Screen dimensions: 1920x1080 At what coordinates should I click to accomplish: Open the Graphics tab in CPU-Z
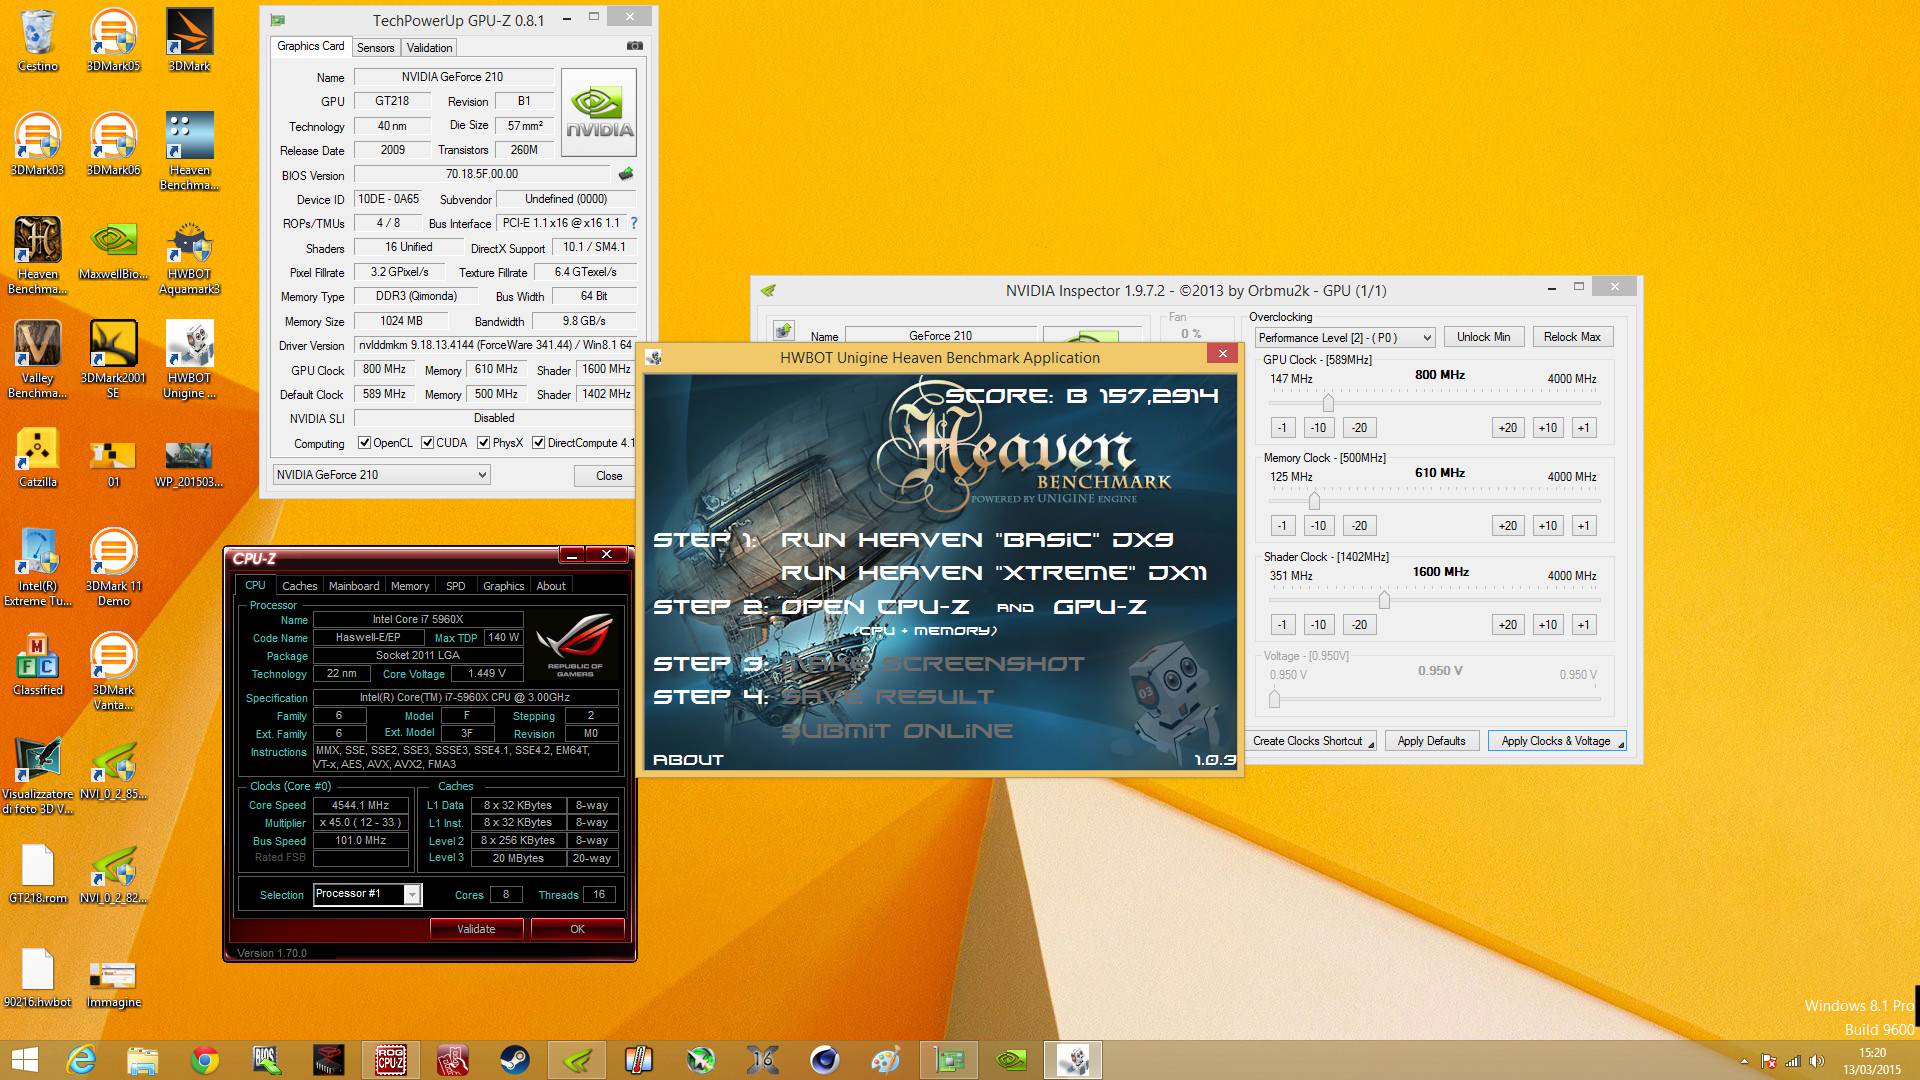pos(503,586)
